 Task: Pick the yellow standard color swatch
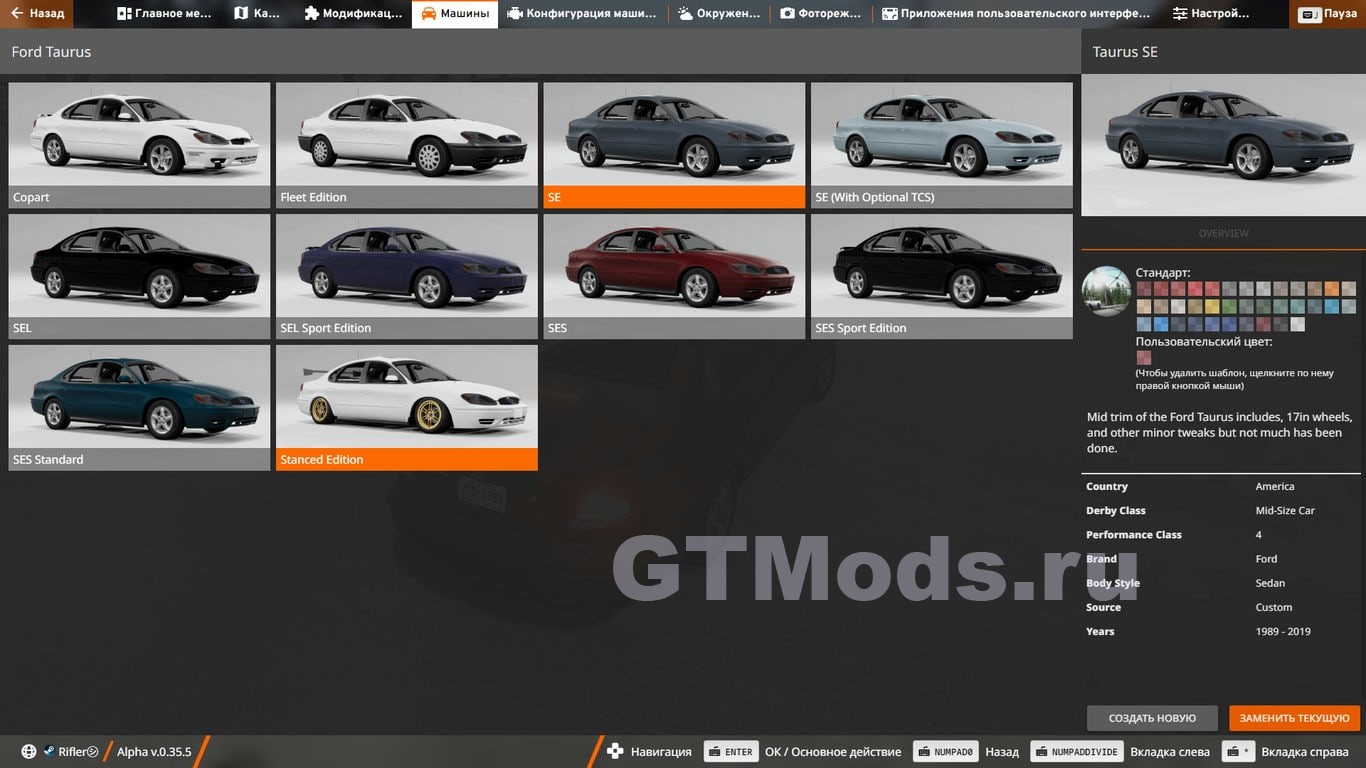pyautogui.click(x=1212, y=306)
